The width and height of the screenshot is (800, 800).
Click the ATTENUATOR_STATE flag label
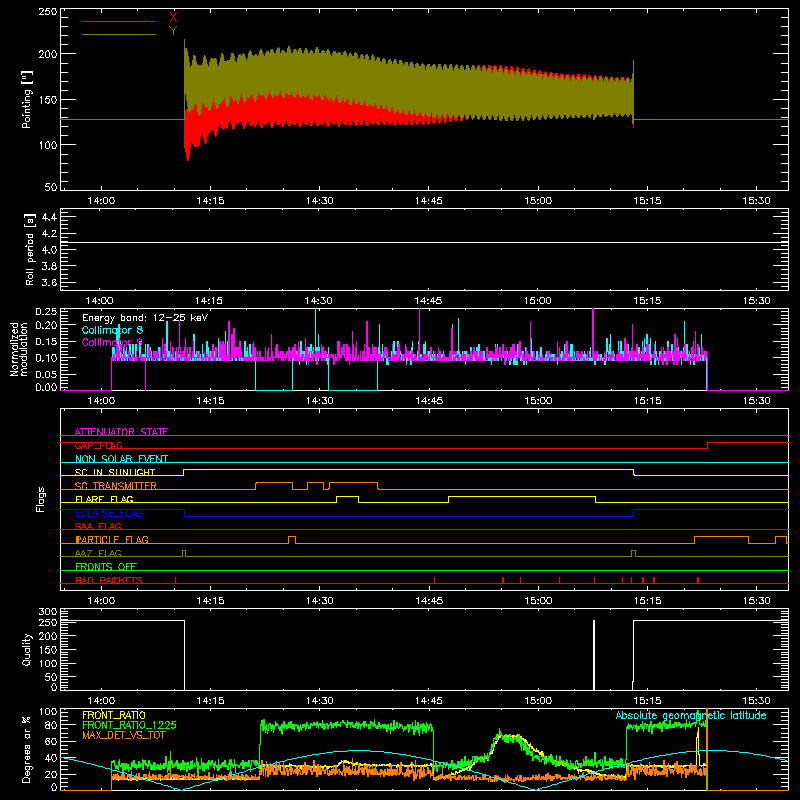tap(121, 432)
